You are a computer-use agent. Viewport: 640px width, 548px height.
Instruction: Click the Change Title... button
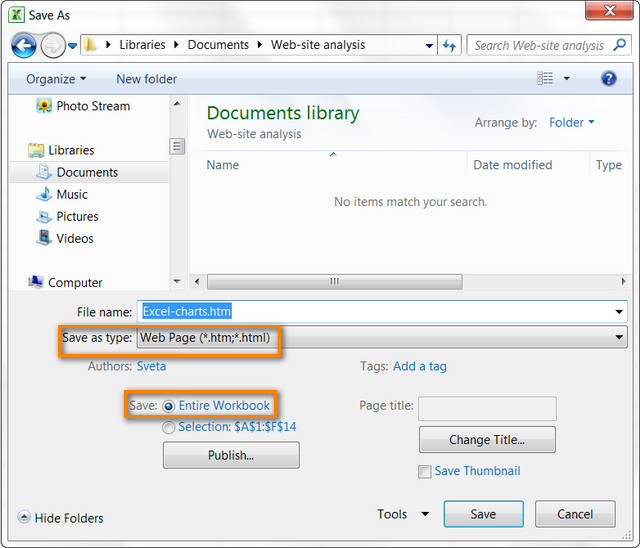[486, 440]
